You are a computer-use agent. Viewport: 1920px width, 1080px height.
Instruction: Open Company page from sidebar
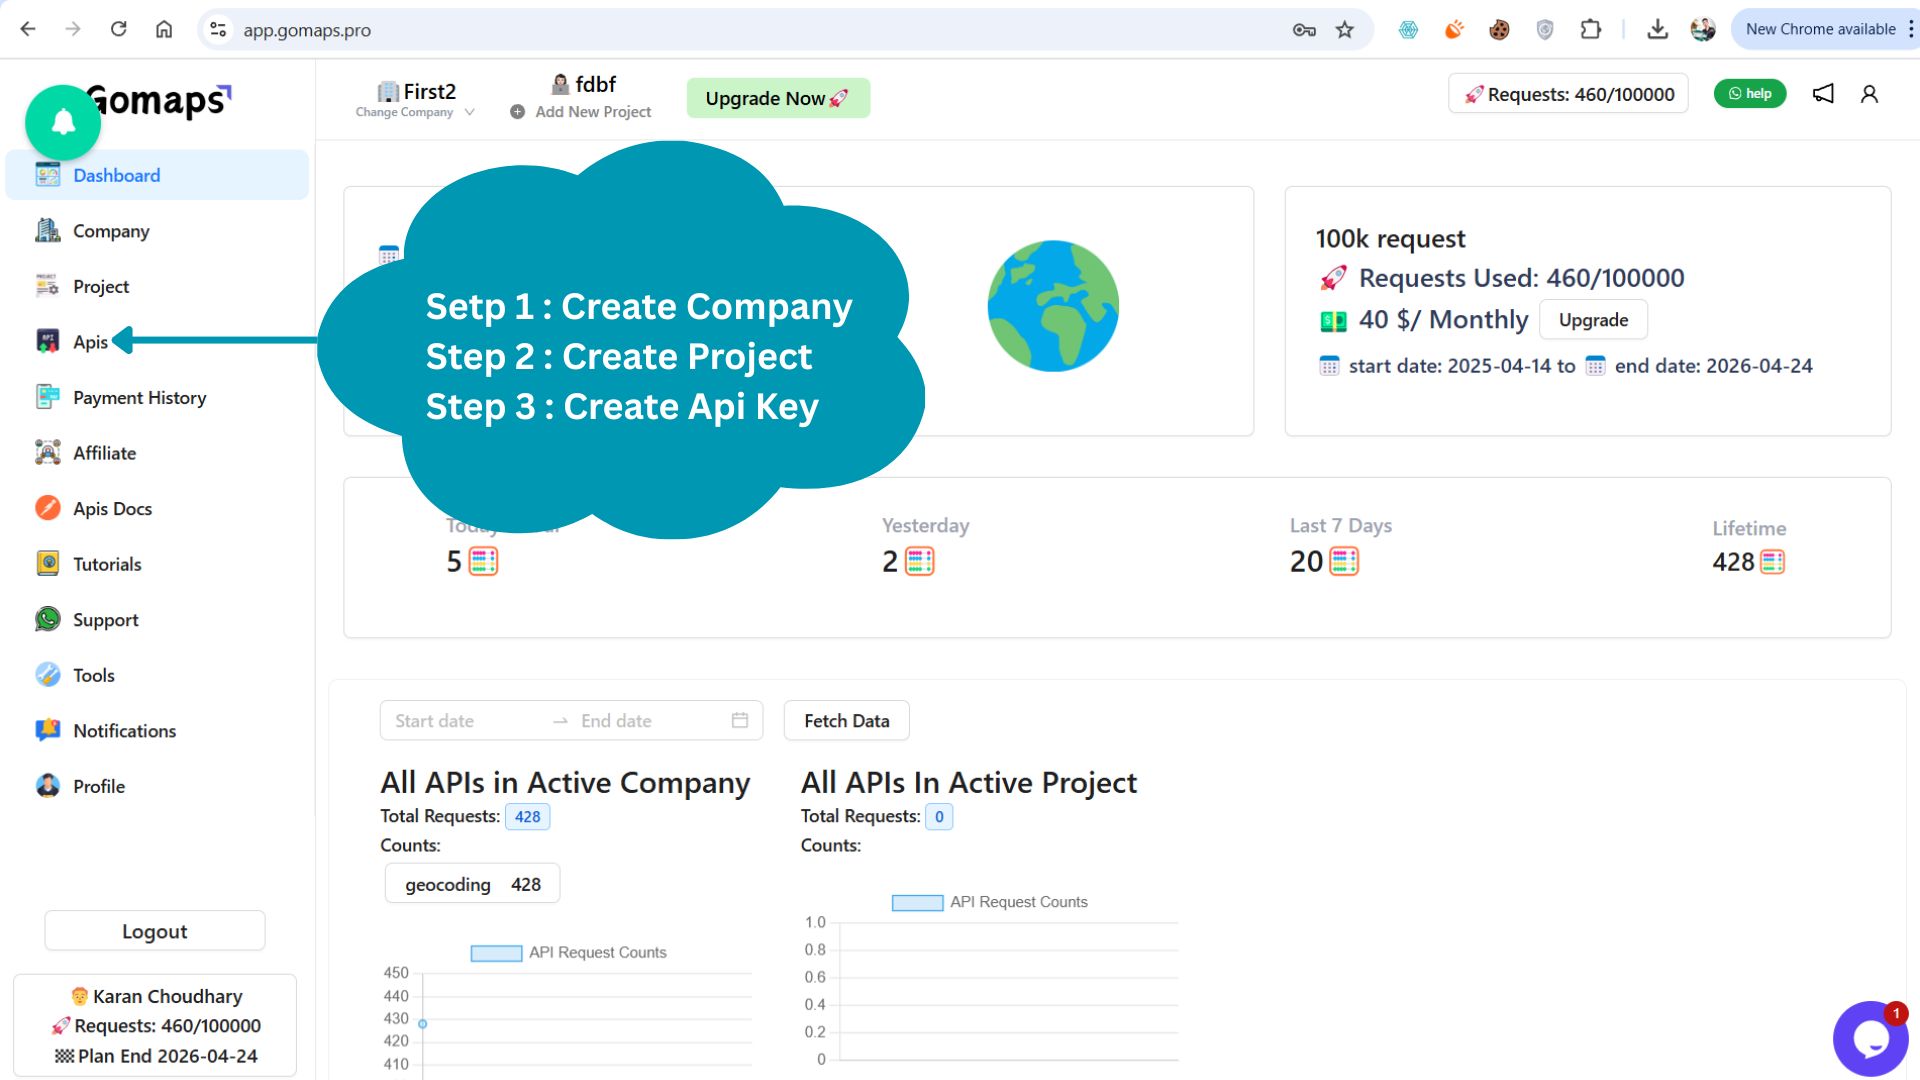point(157,231)
